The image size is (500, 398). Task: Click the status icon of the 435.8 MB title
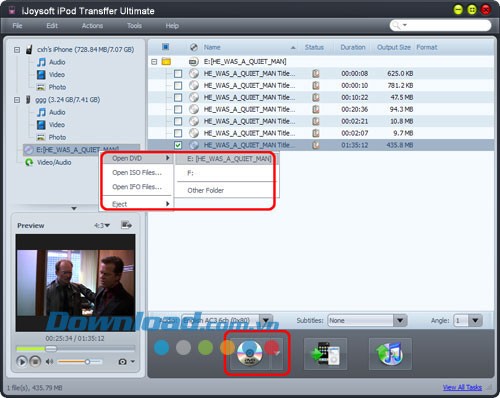(316, 145)
